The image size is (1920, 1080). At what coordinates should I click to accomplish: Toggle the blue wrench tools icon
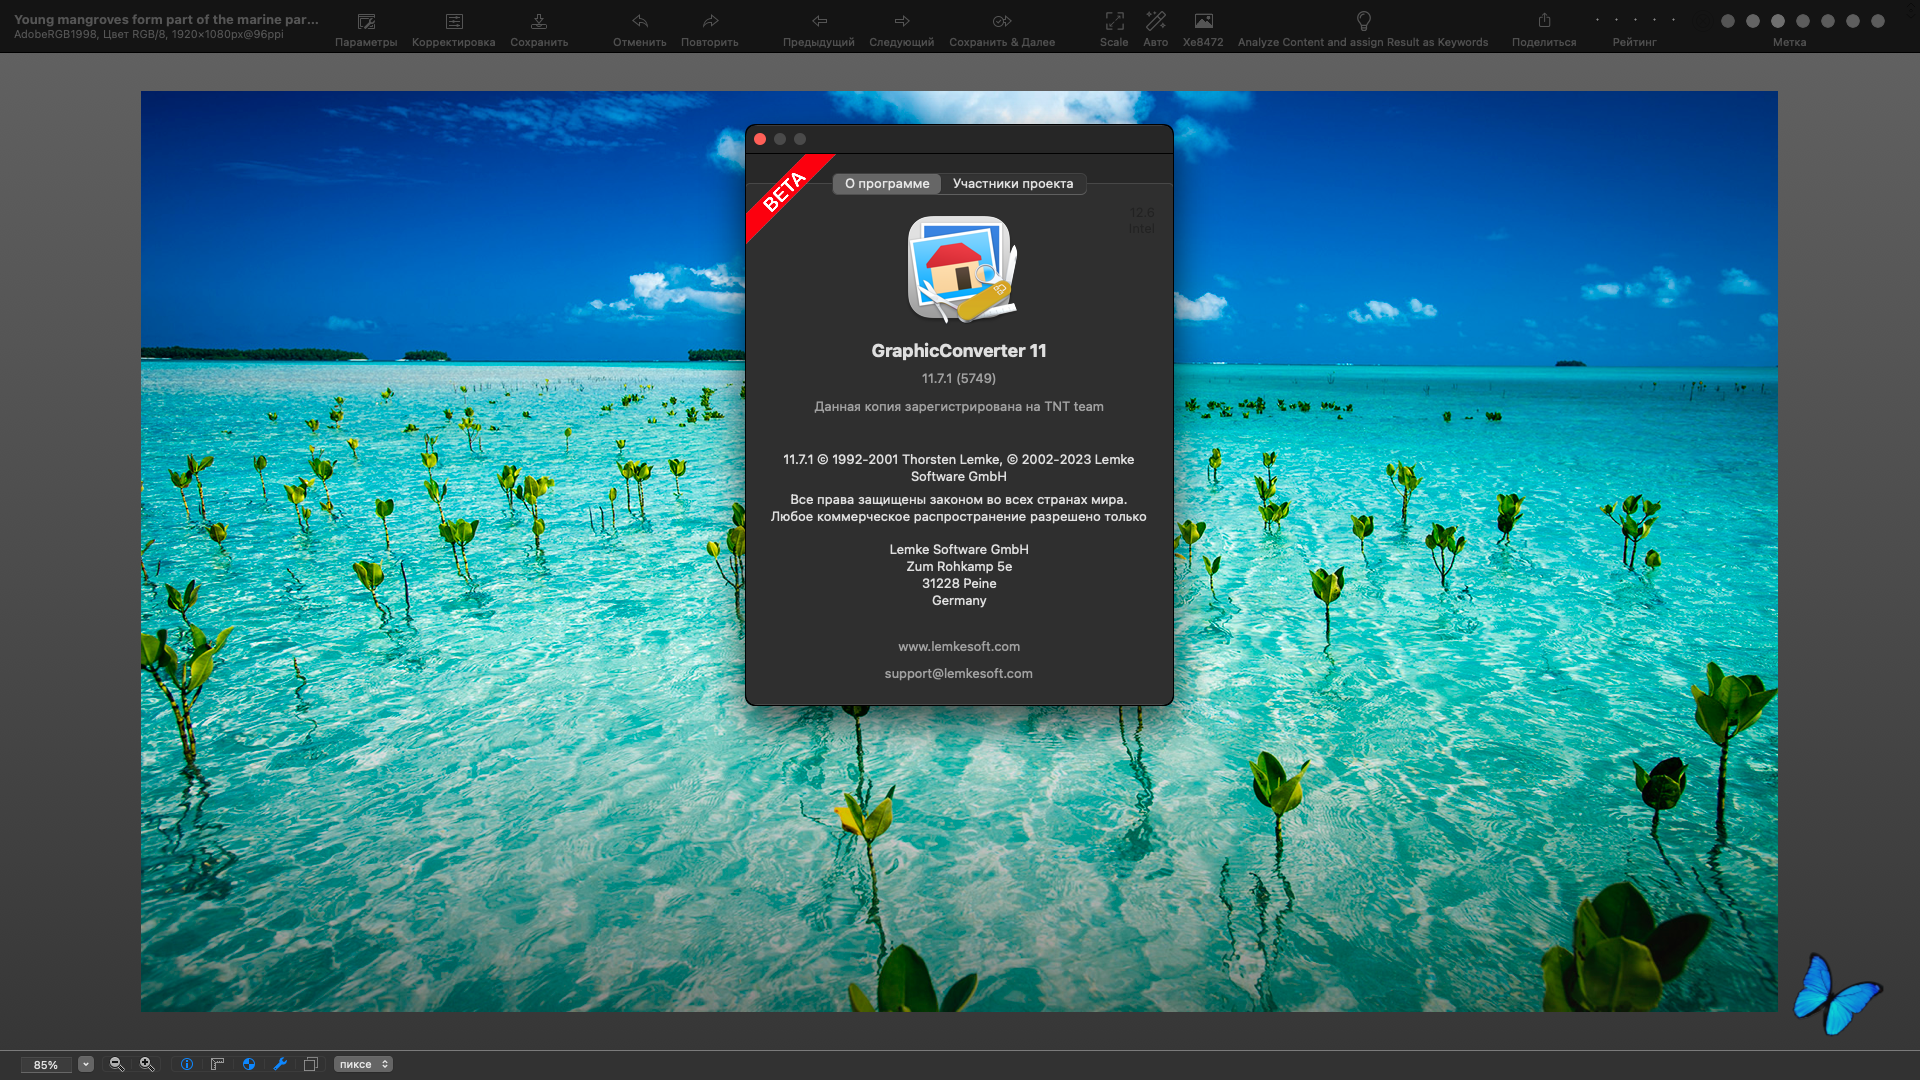280,1064
